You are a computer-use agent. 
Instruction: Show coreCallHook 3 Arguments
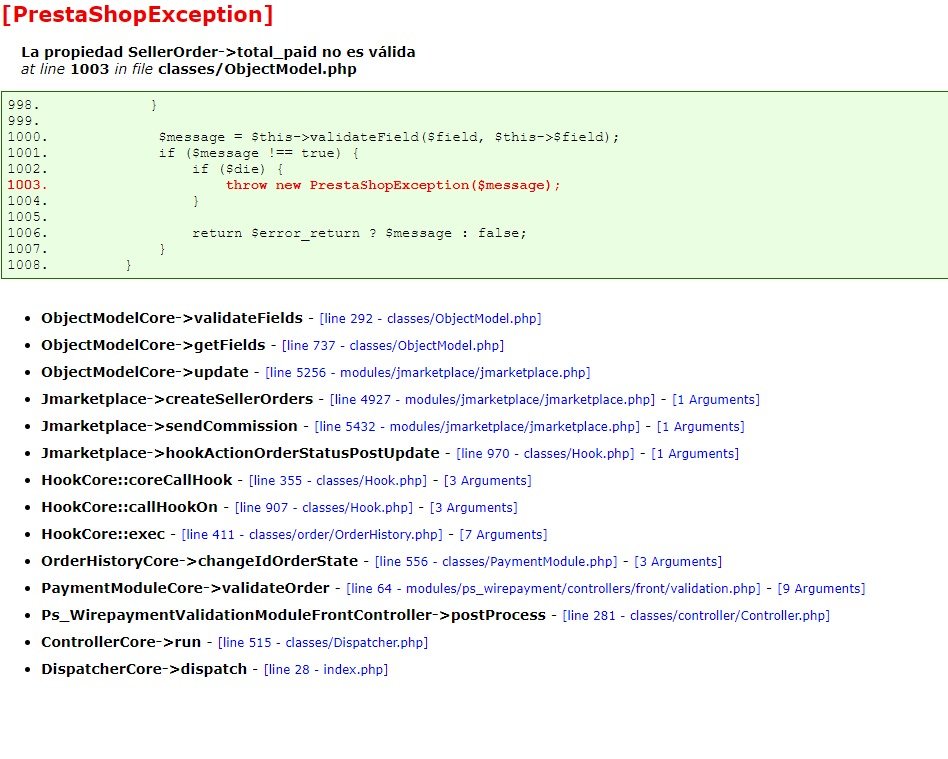coord(487,481)
